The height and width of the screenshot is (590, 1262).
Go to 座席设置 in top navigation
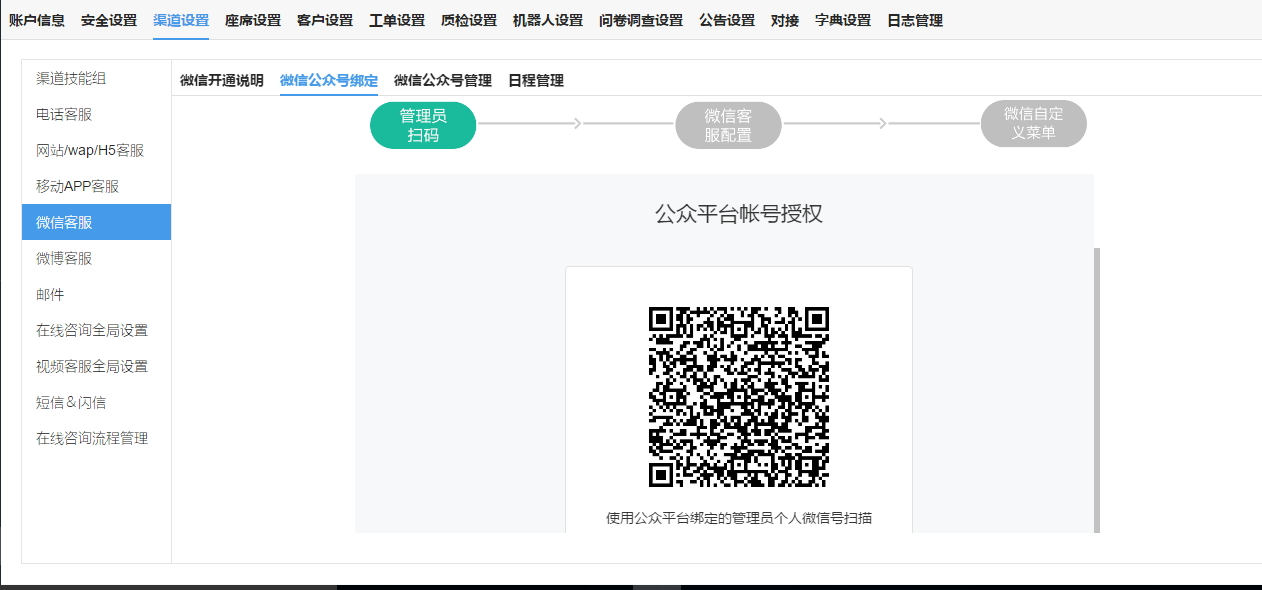coord(253,20)
